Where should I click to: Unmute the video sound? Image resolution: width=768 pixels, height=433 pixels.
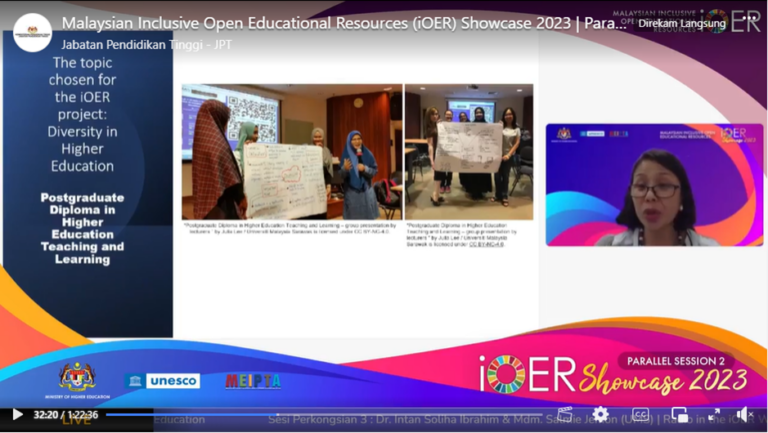coord(745,414)
